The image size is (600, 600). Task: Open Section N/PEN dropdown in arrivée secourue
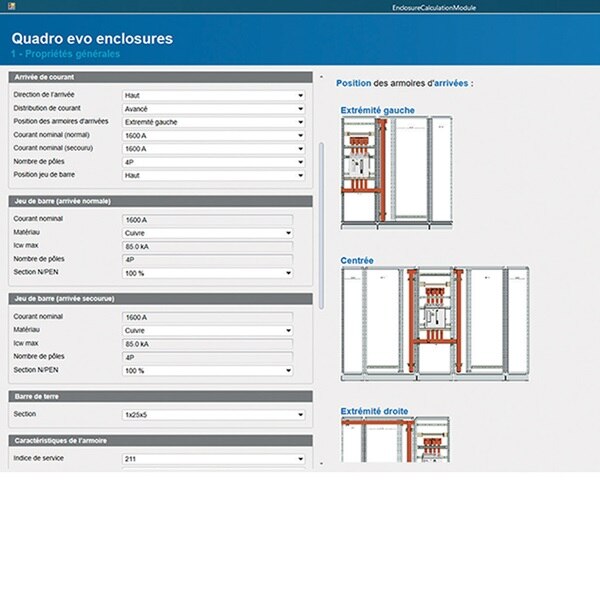click(208, 370)
